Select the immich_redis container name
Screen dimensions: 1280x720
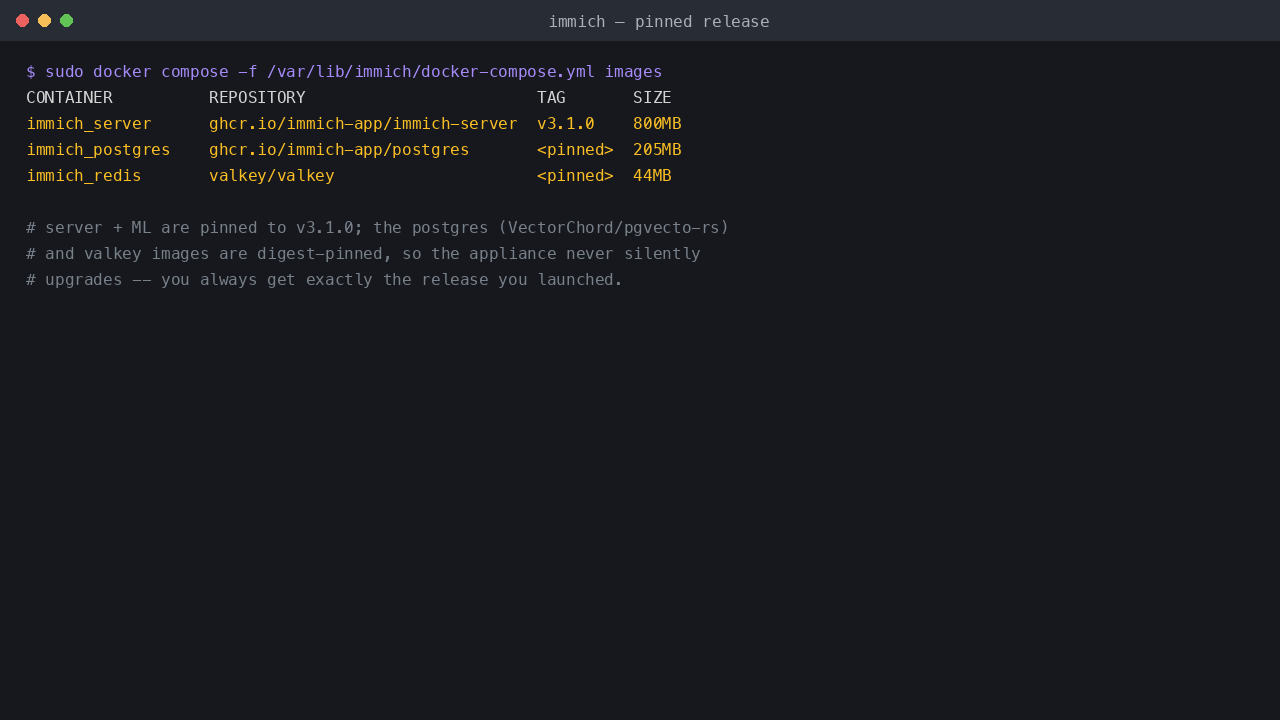pyautogui.click(x=84, y=176)
